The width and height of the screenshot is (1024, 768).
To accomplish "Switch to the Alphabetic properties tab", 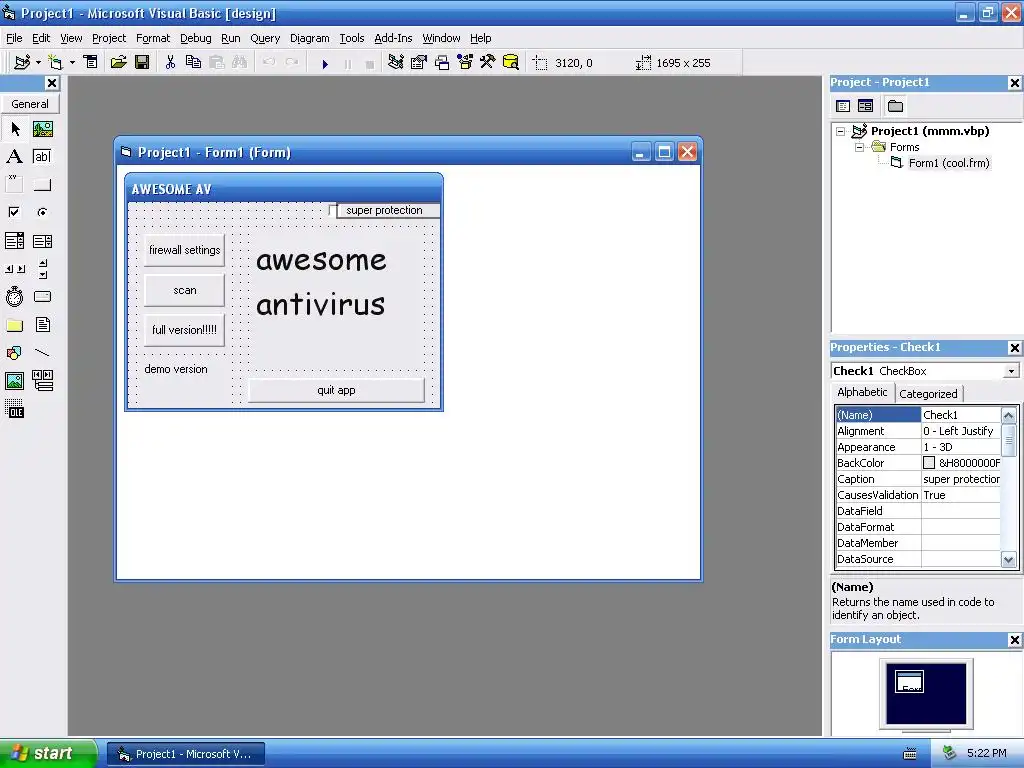I will click(862, 392).
